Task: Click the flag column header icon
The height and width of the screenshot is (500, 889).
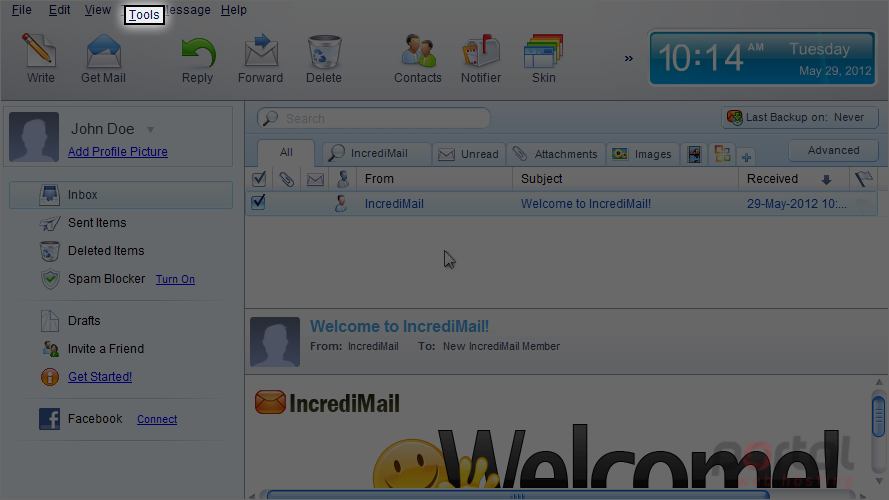Action: tap(863, 179)
